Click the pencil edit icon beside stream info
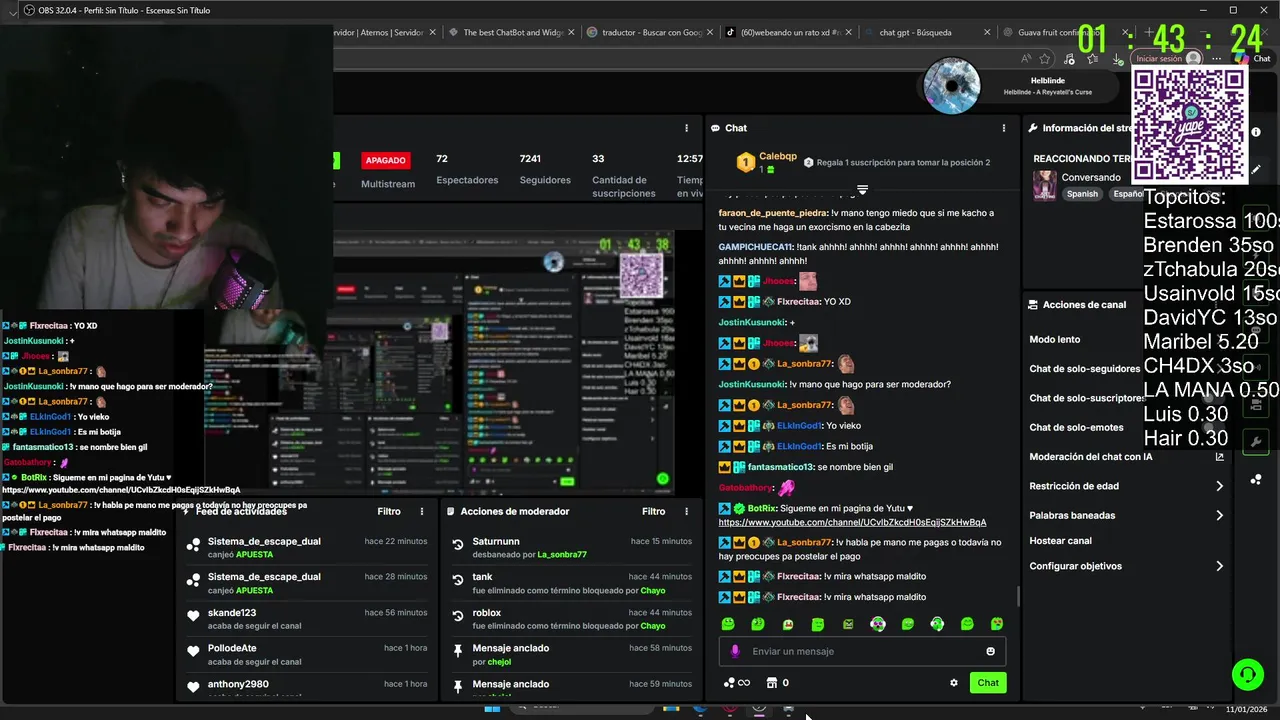This screenshot has width=1280, height=720. point(1256,170)
